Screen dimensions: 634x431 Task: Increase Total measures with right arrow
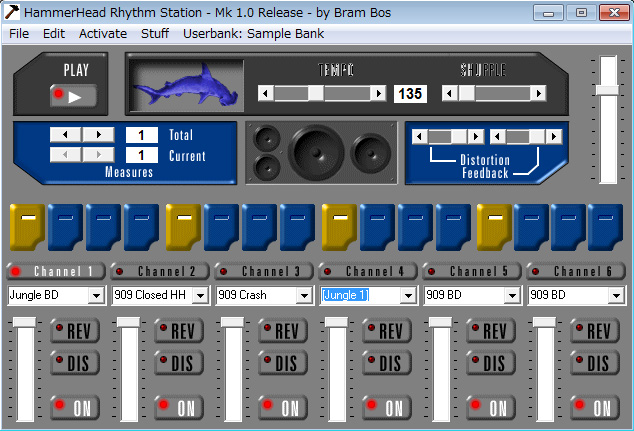pos(98,134)
